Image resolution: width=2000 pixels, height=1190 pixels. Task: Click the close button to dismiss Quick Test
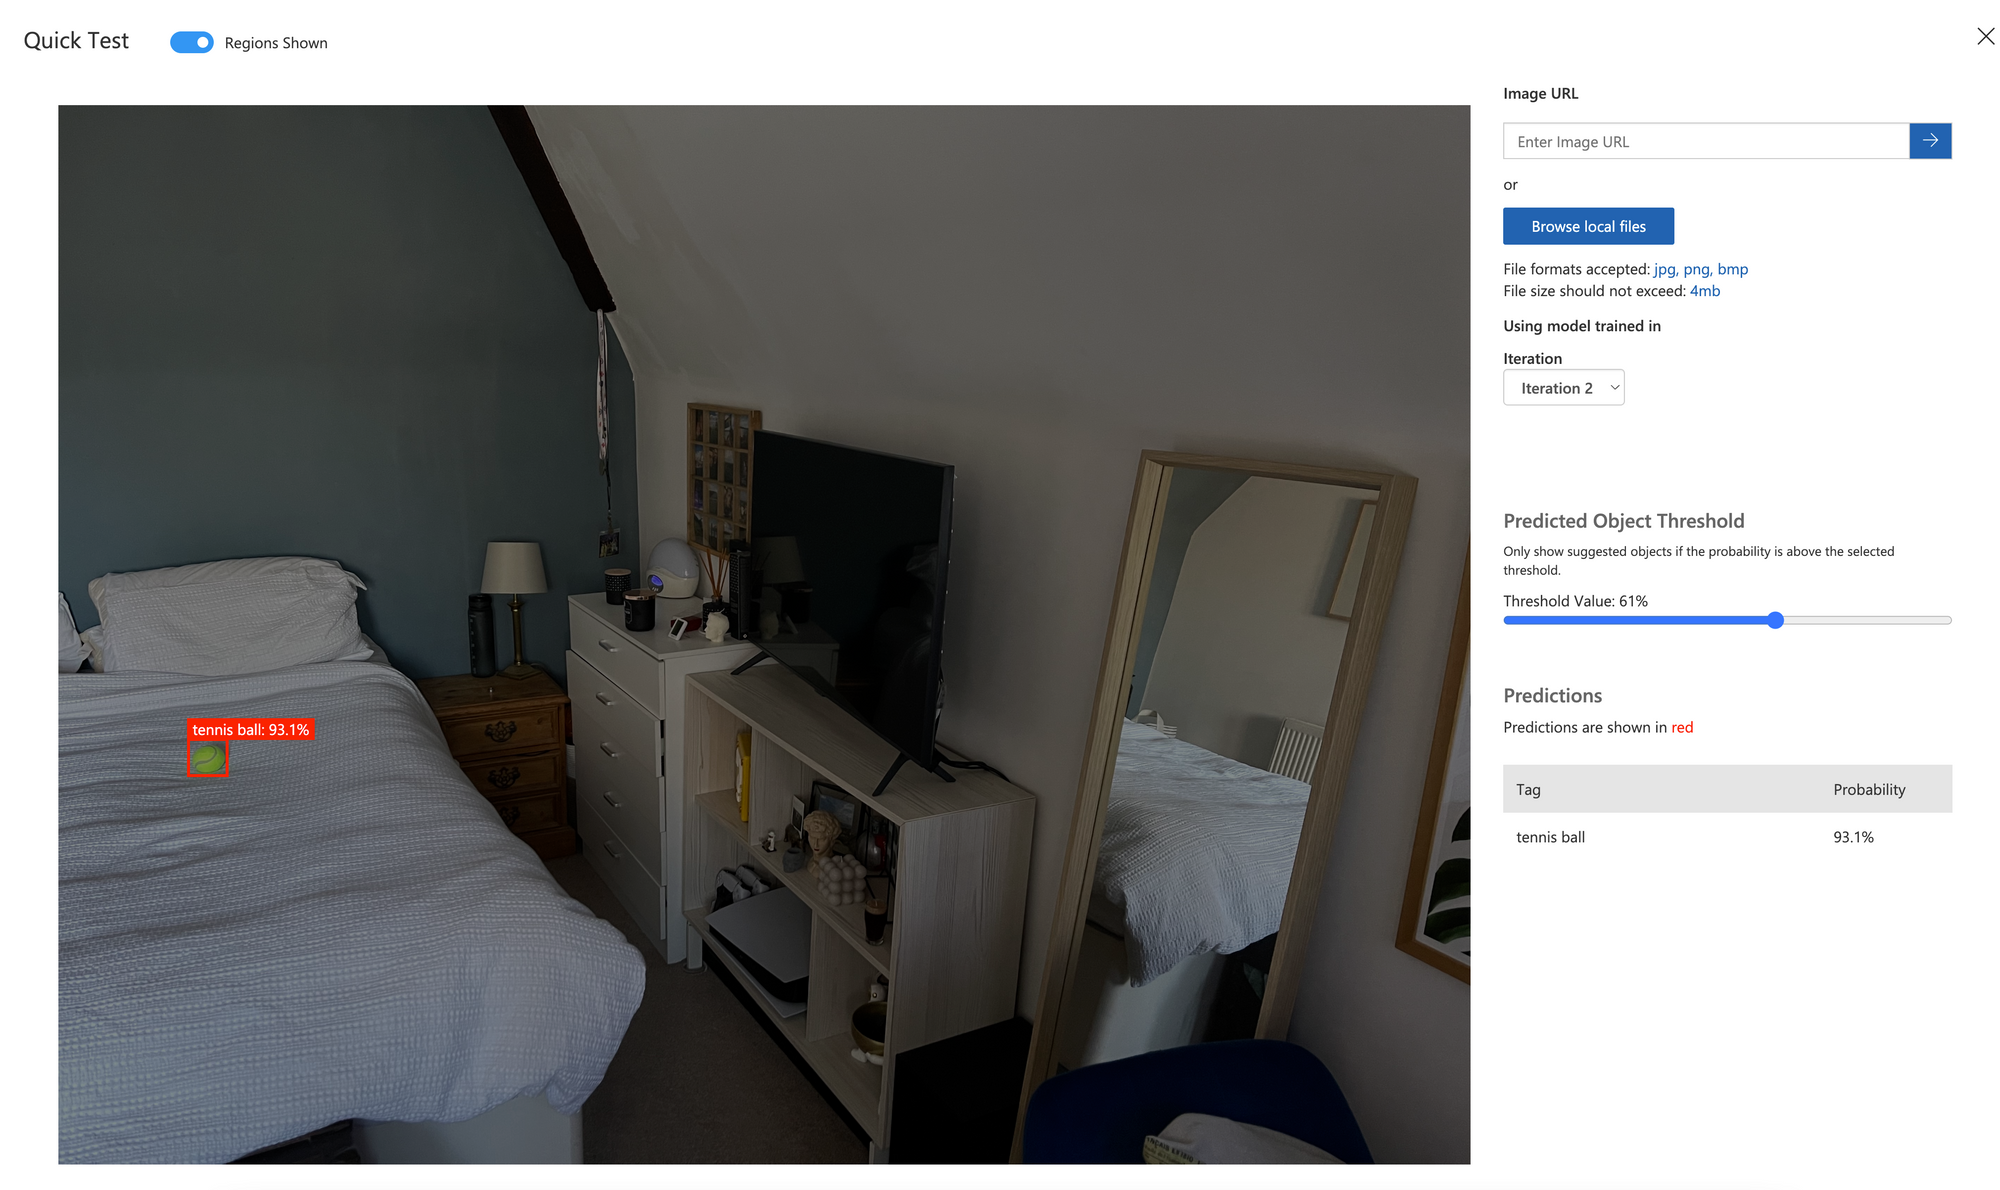1984,35
